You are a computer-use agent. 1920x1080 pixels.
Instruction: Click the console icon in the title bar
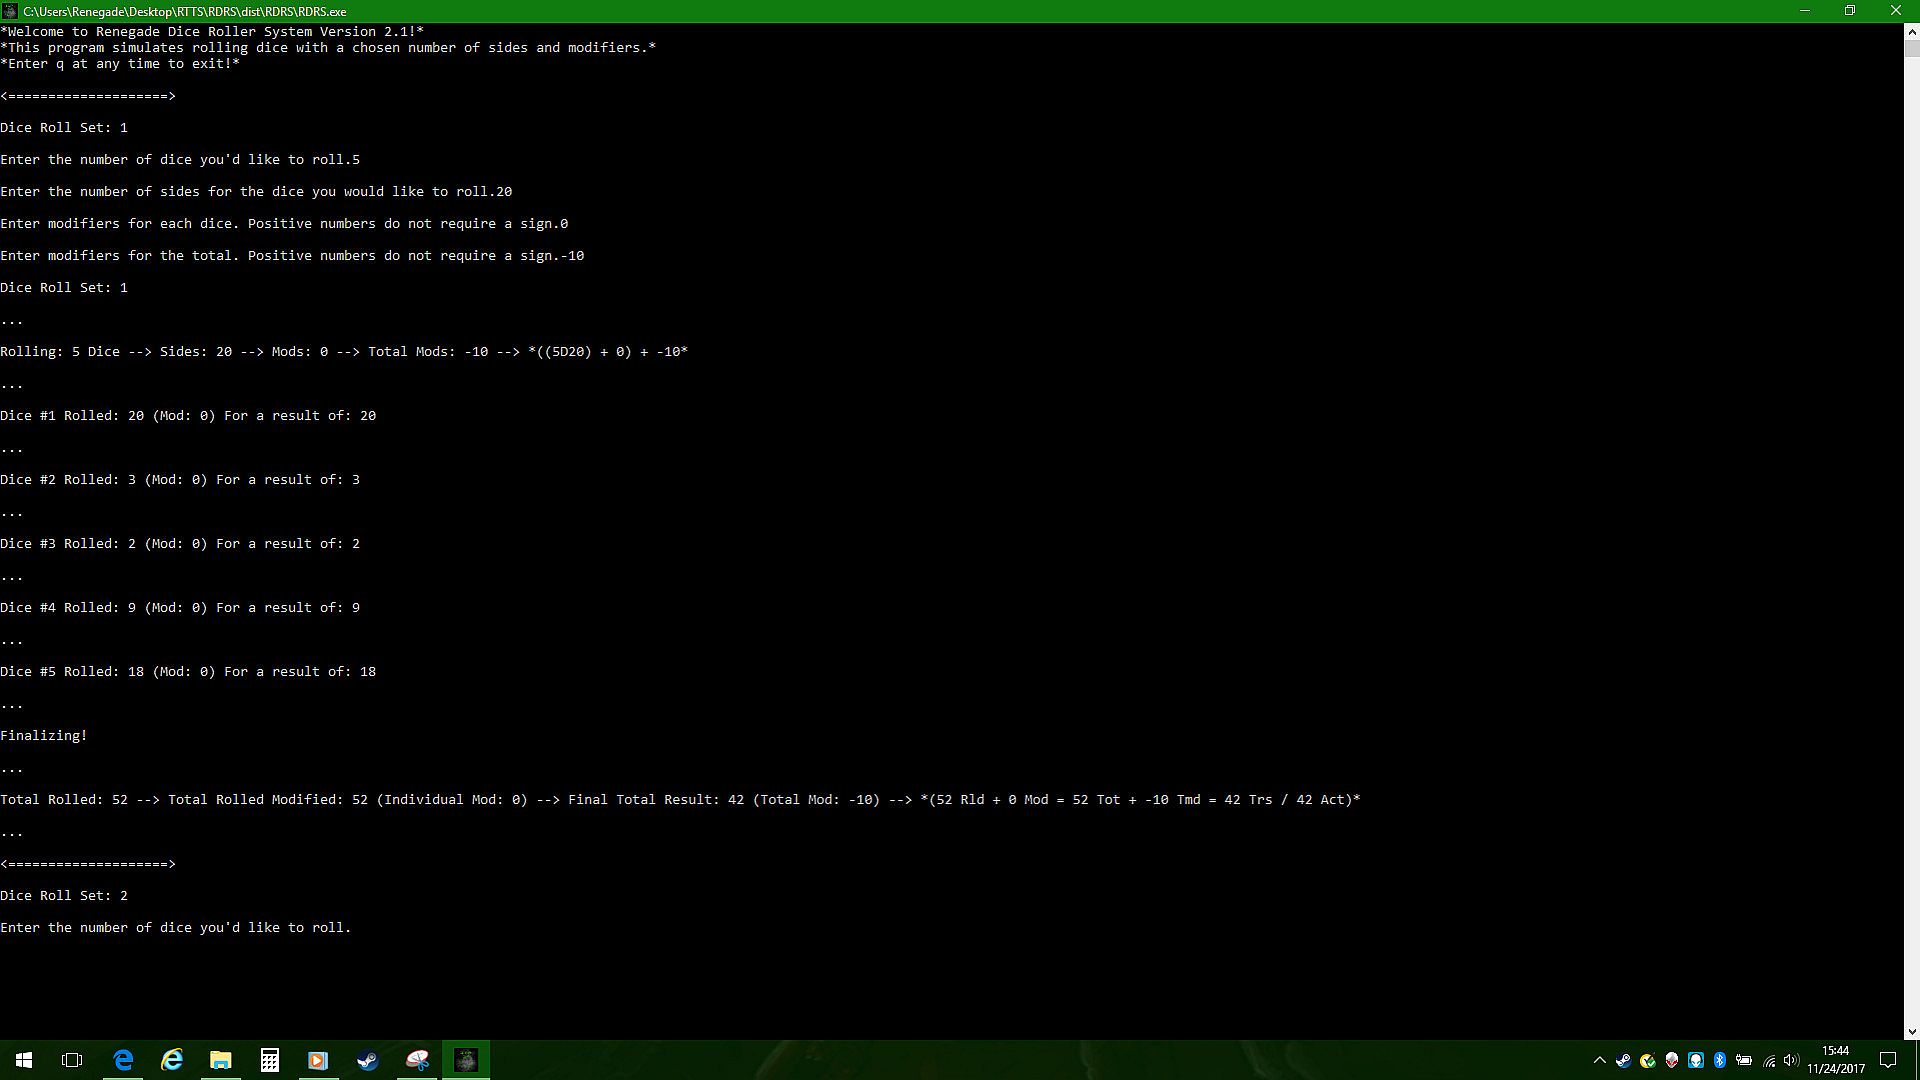10,11
